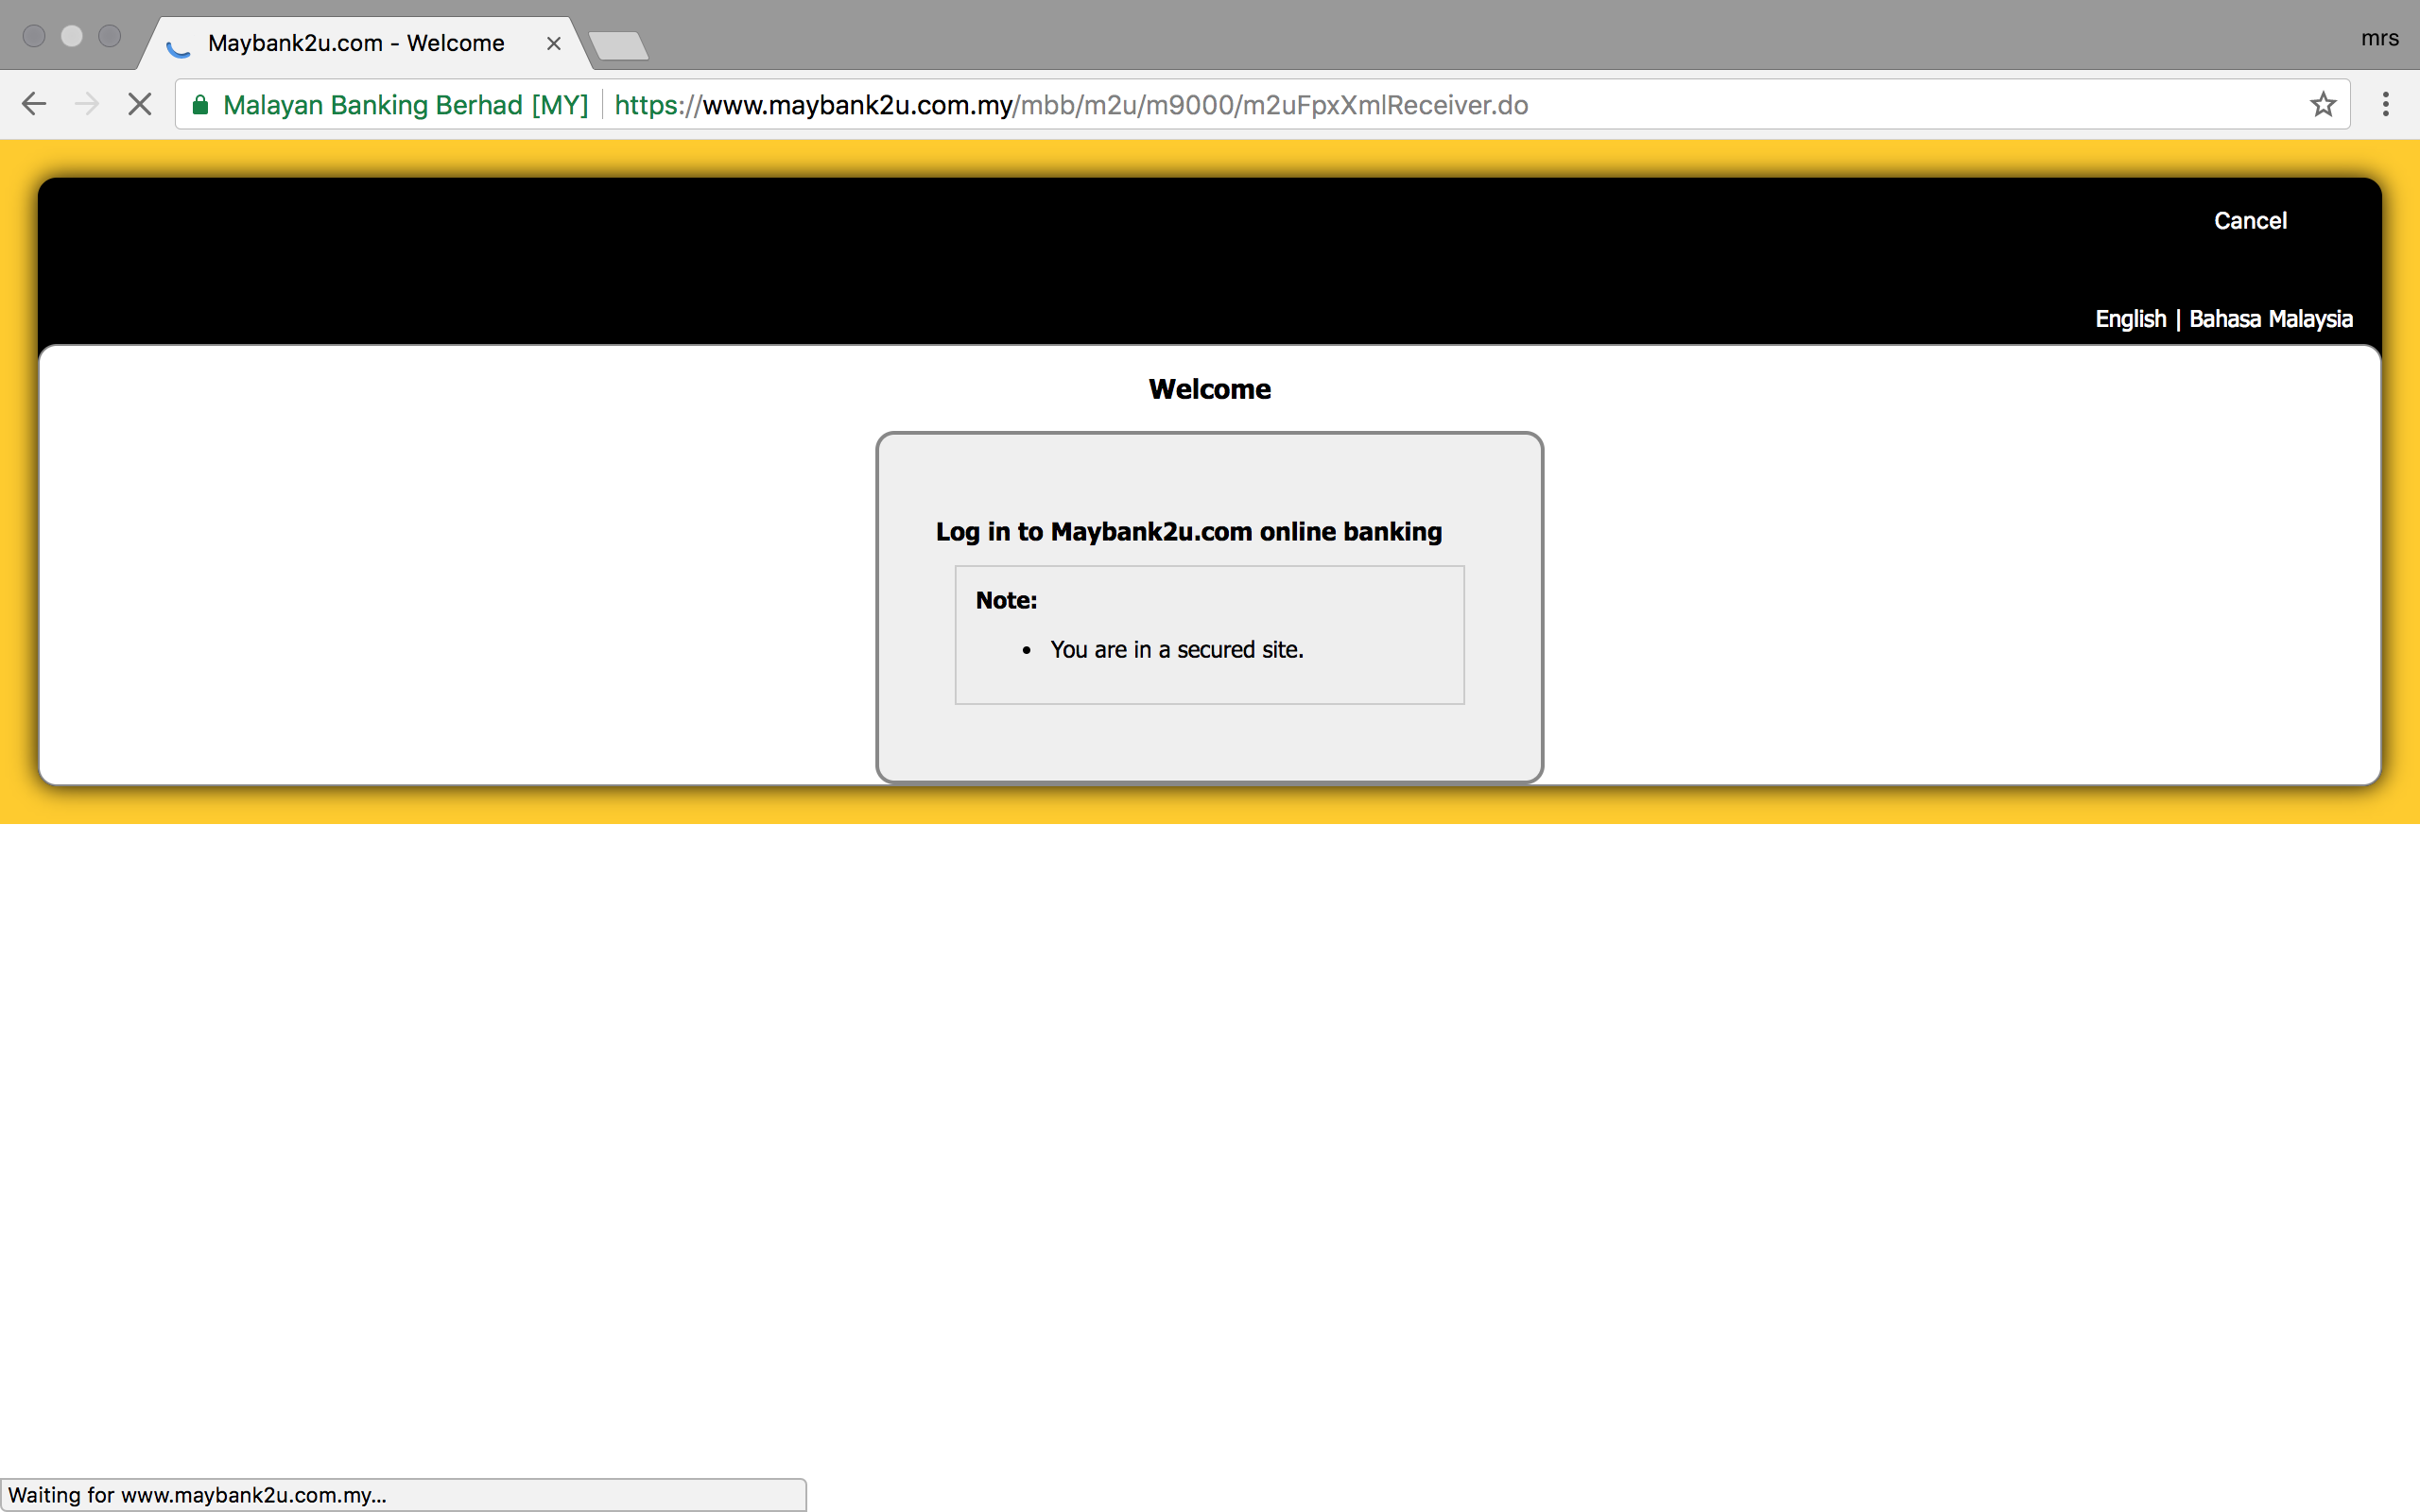Click the Cancel link
This screenshot has height=1512, width=2420.
(2250, 221)
